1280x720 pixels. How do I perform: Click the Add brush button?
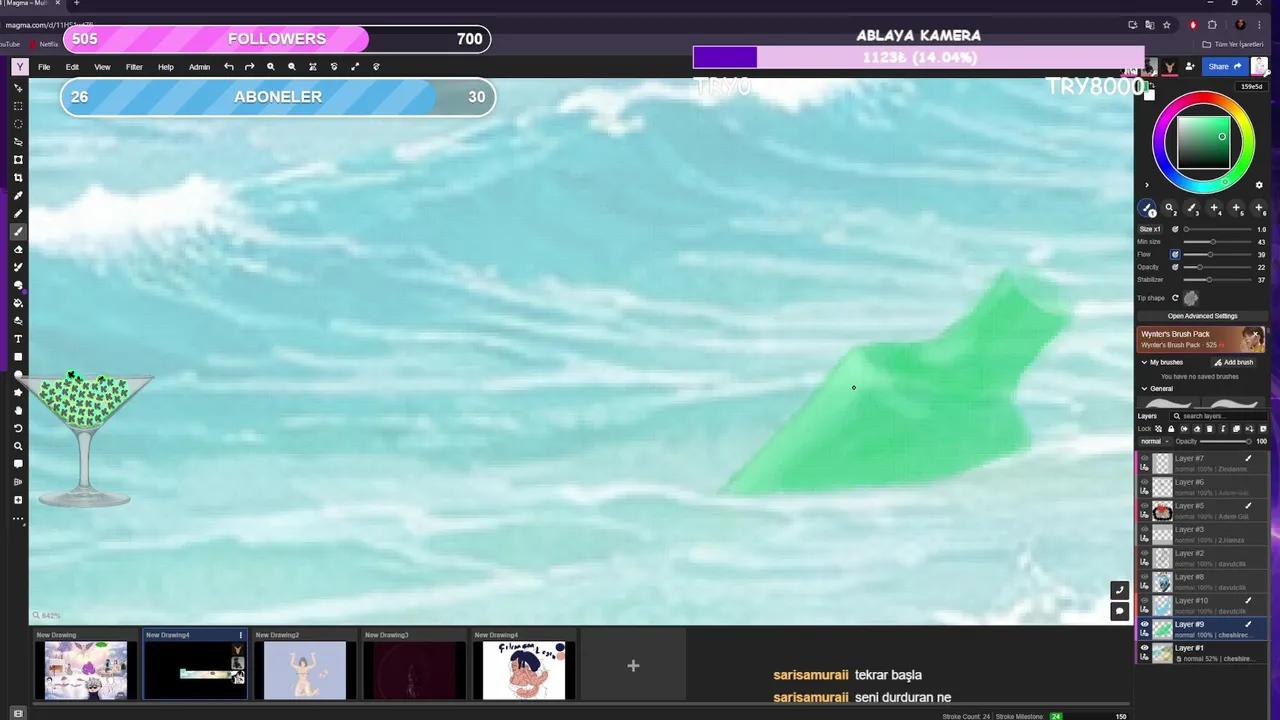point(1235,362)
